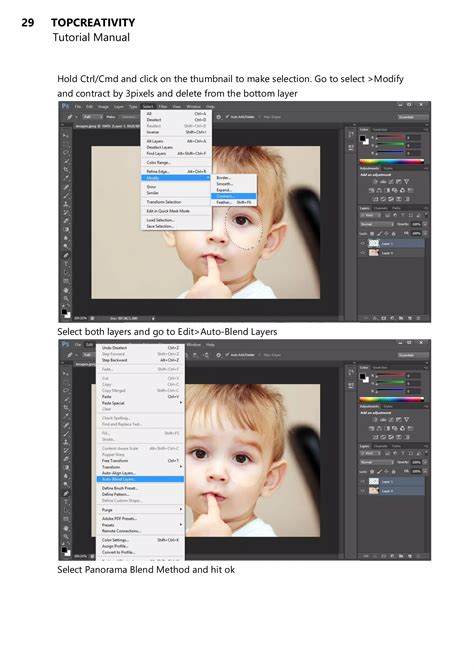Click red R slider, Select-menu screenshot
This screenshot has height=670, width=474.
391,137
